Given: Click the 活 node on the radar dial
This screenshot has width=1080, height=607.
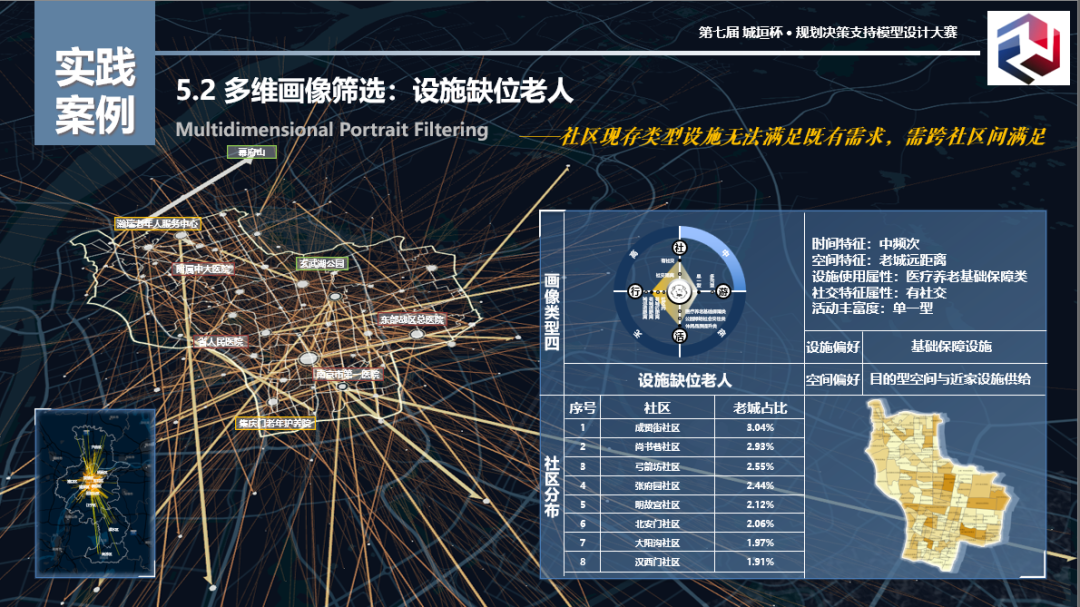Looking at the screenshot, I should click(680, 335).
